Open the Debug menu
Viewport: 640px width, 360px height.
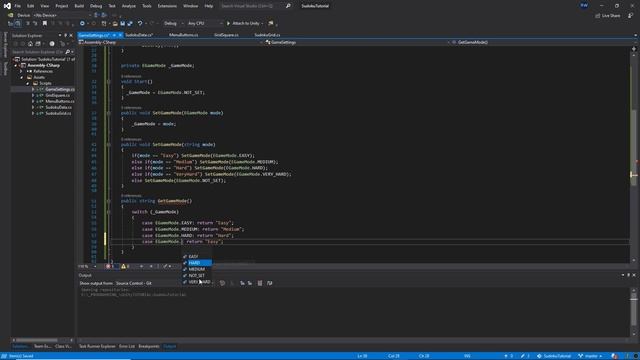point(96,6)
